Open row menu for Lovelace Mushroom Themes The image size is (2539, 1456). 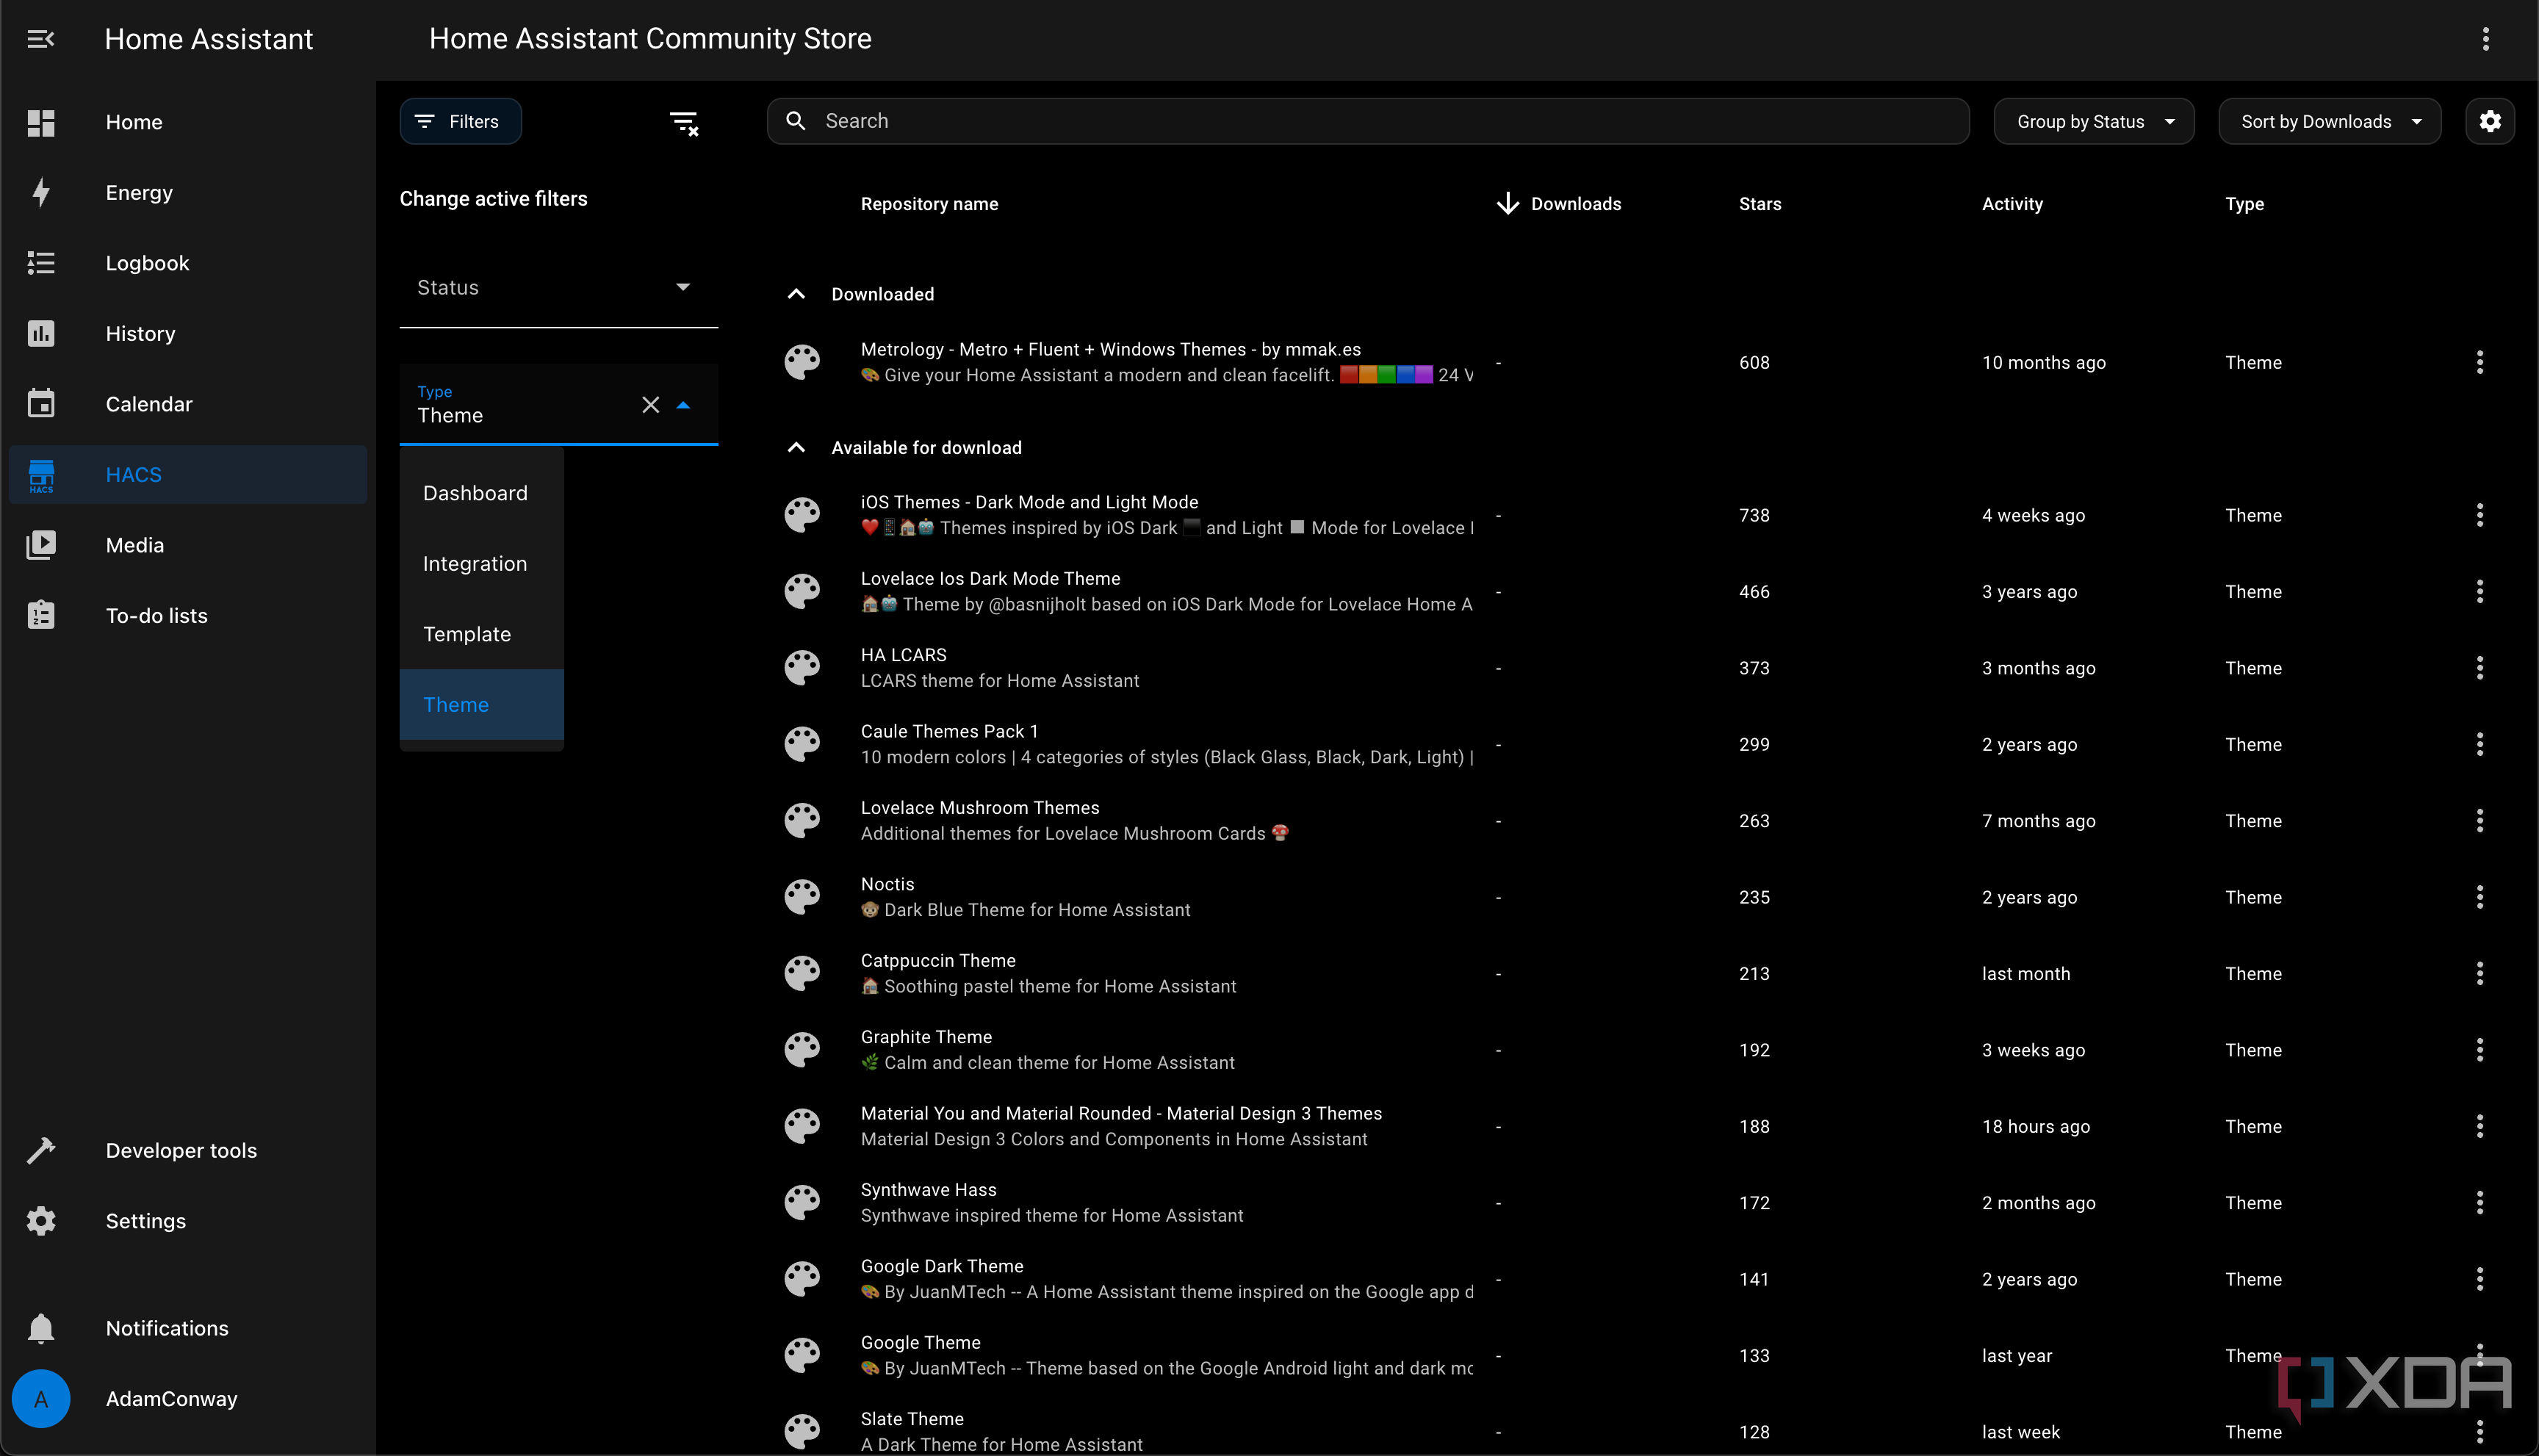tap(2480, 821)
